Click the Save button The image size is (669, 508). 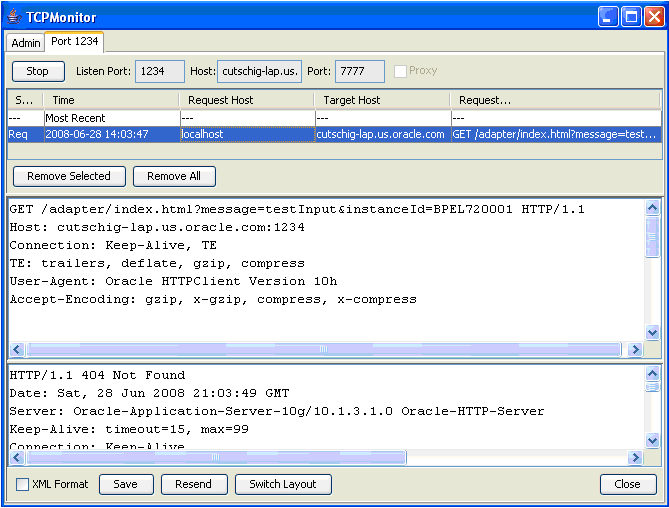pos(126,485)
